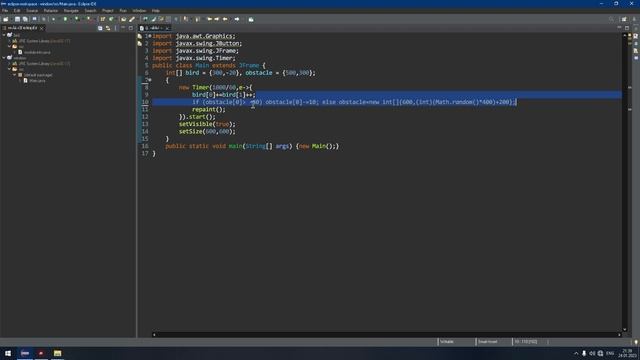Collapse the (default package) node
640x360 pixels.
pyautogui.click(x=15, y=75)
